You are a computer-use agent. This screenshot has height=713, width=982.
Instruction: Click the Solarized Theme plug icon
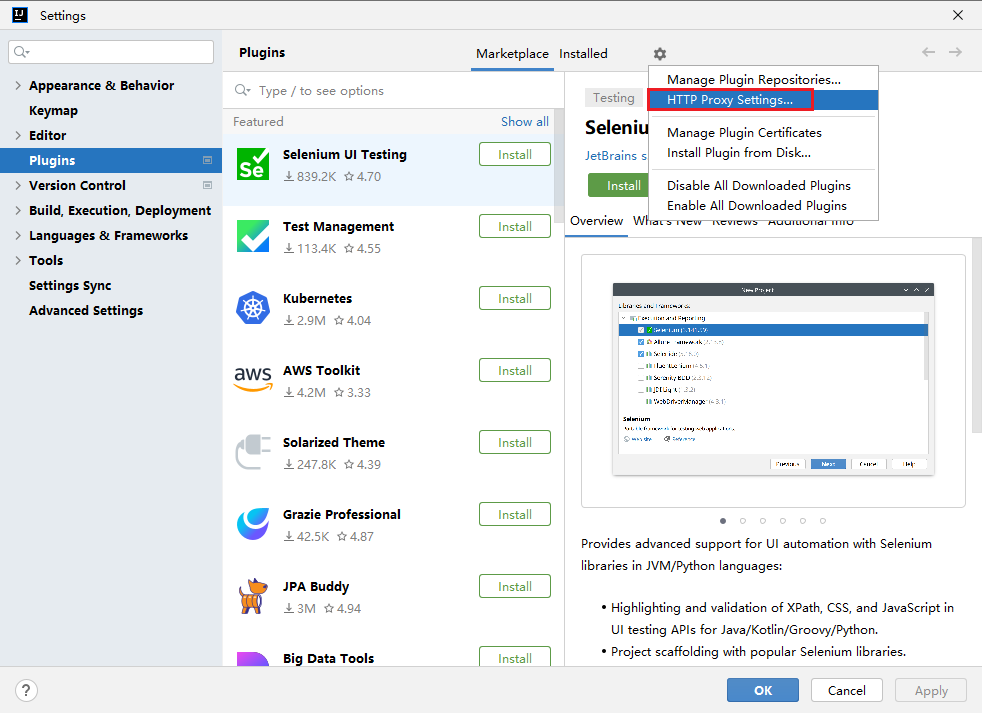coord(253,452)
